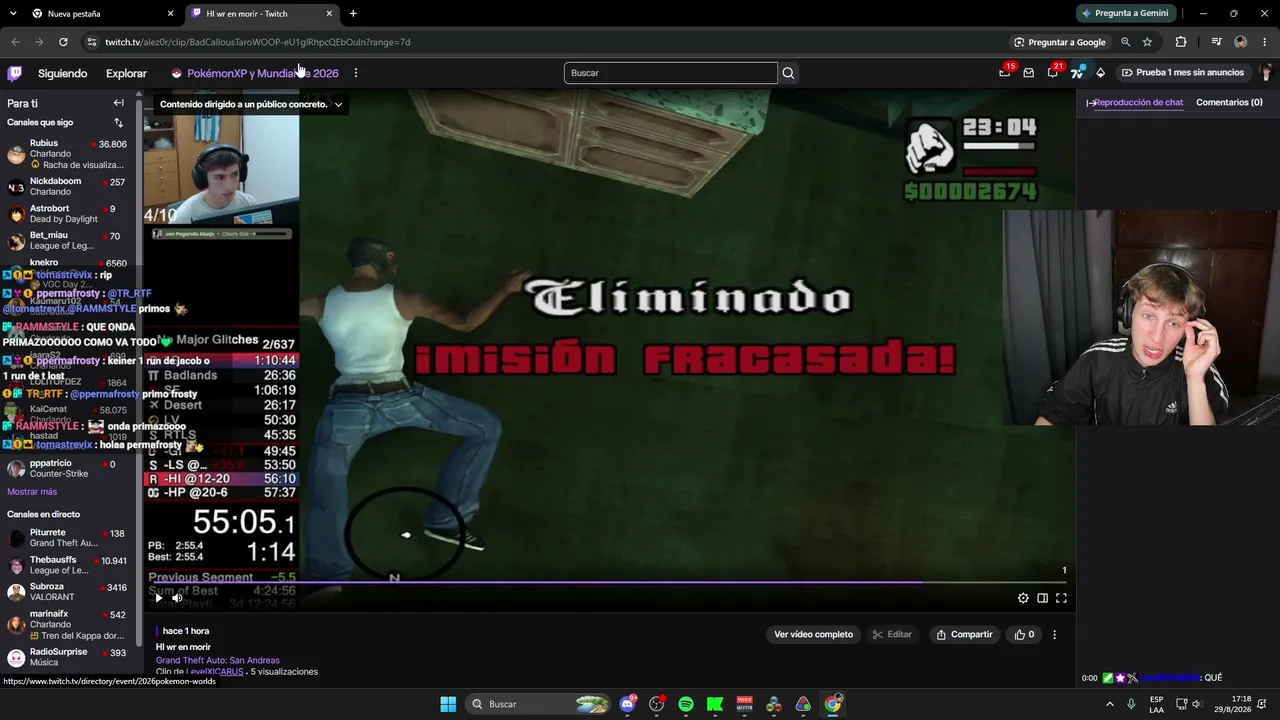Switch to the Comentarios (0) tab

[x=1229, y=102]
